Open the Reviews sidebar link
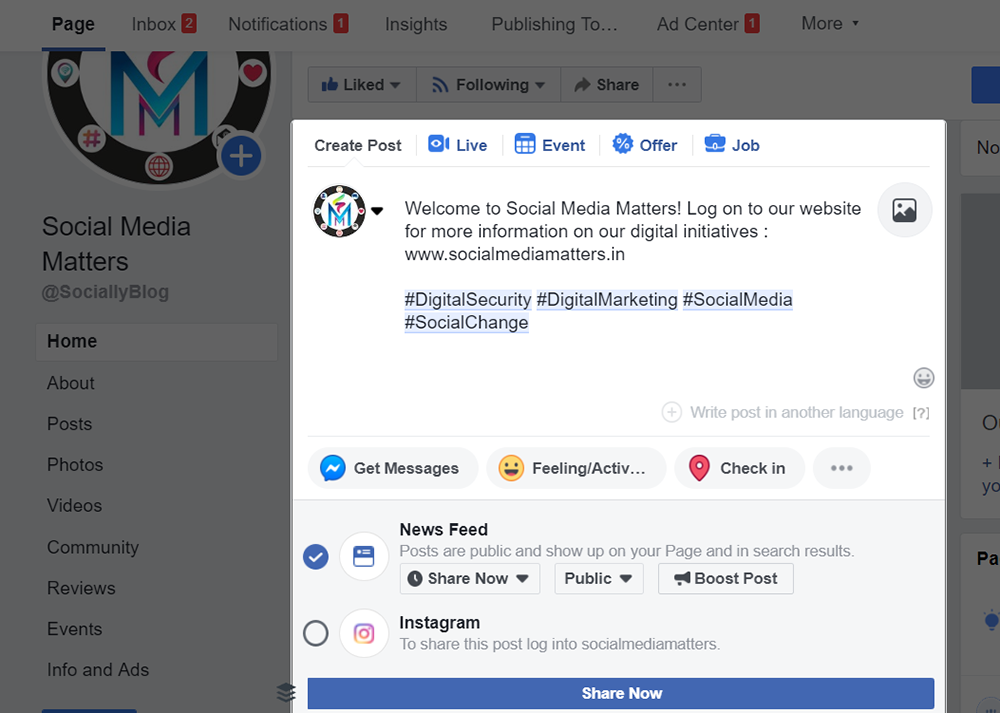 [x=82, y=588]
